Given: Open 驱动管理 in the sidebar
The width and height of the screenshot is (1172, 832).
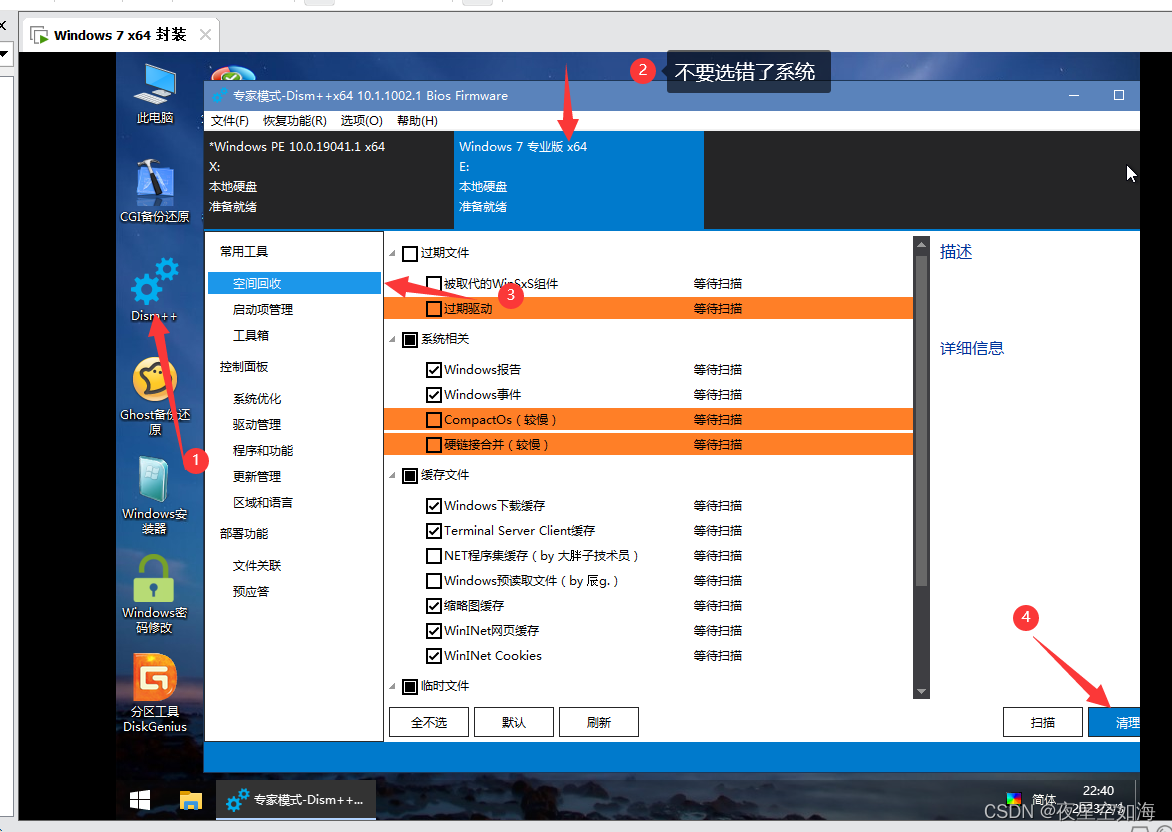Looking at the screenshot, I should pos(257,425).
